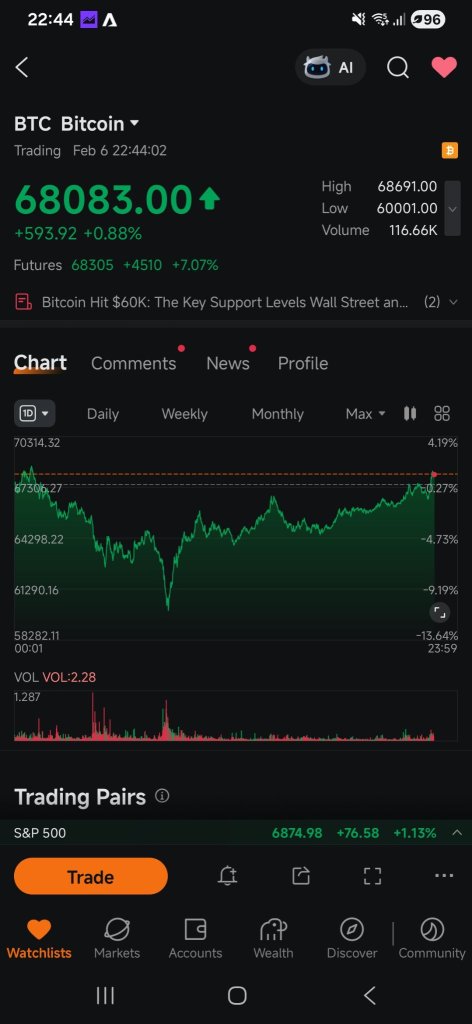Tap the S&P 500 index ticker
This screenshot has width=472, height=1024.
(x=236, y=833)
